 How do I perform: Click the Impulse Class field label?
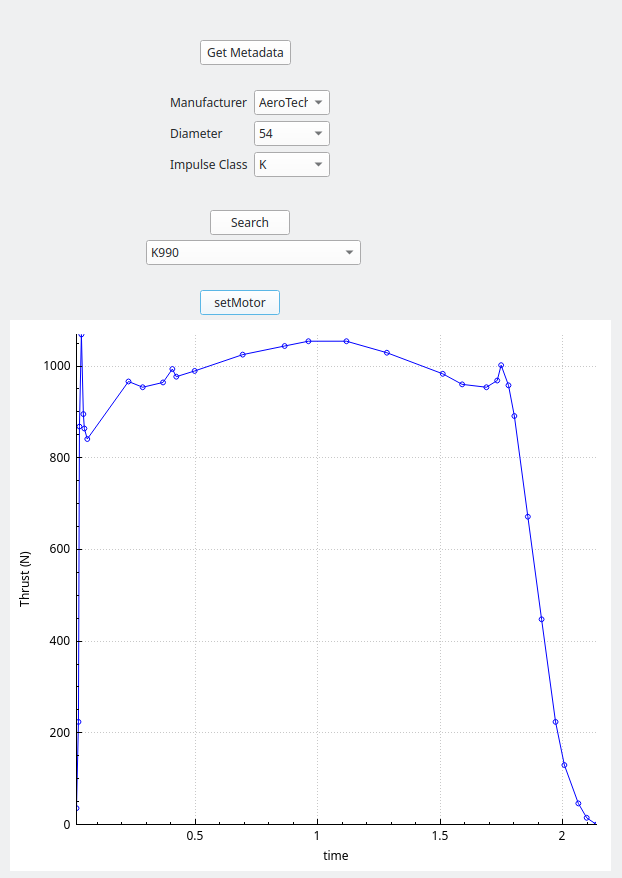(208, 165)
